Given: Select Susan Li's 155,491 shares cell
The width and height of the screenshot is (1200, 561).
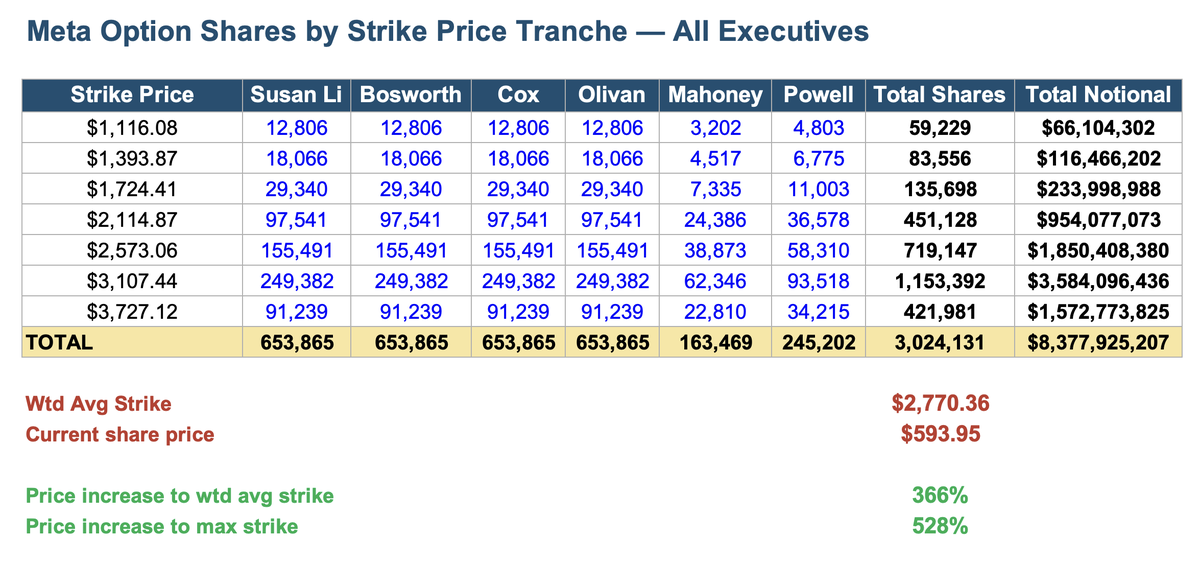Looking at the screenshot, I should 297,250.
